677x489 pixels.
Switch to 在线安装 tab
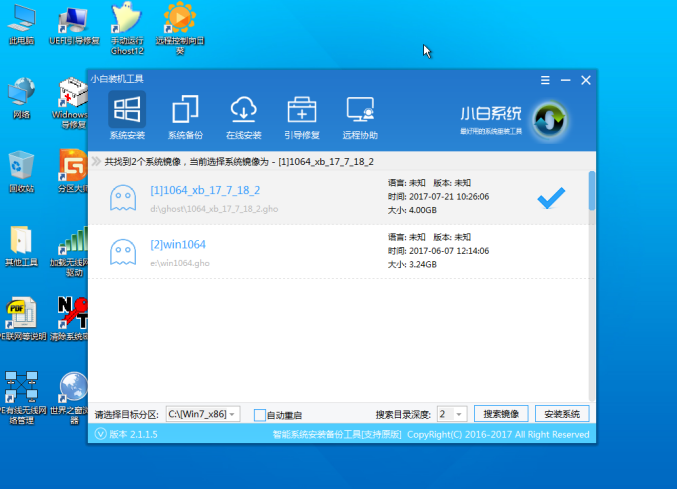point(244,117)
